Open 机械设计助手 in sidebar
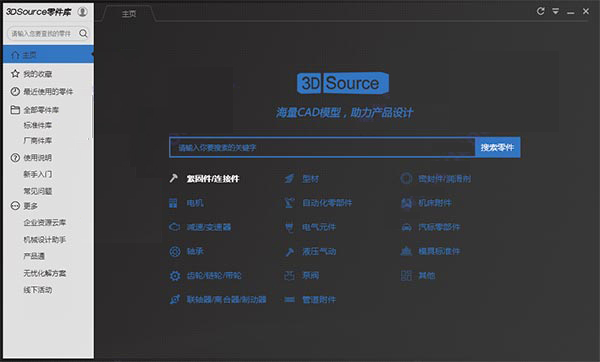 tap(45, 240)
